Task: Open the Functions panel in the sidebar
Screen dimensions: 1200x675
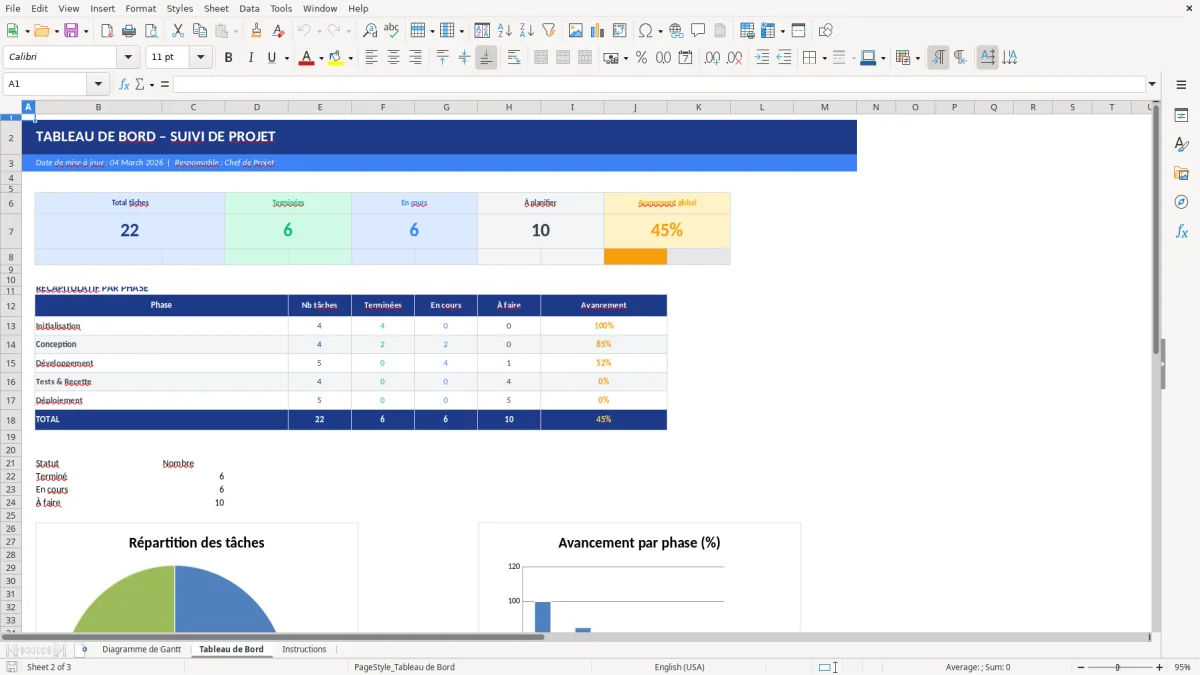Action: [1181, 231]
